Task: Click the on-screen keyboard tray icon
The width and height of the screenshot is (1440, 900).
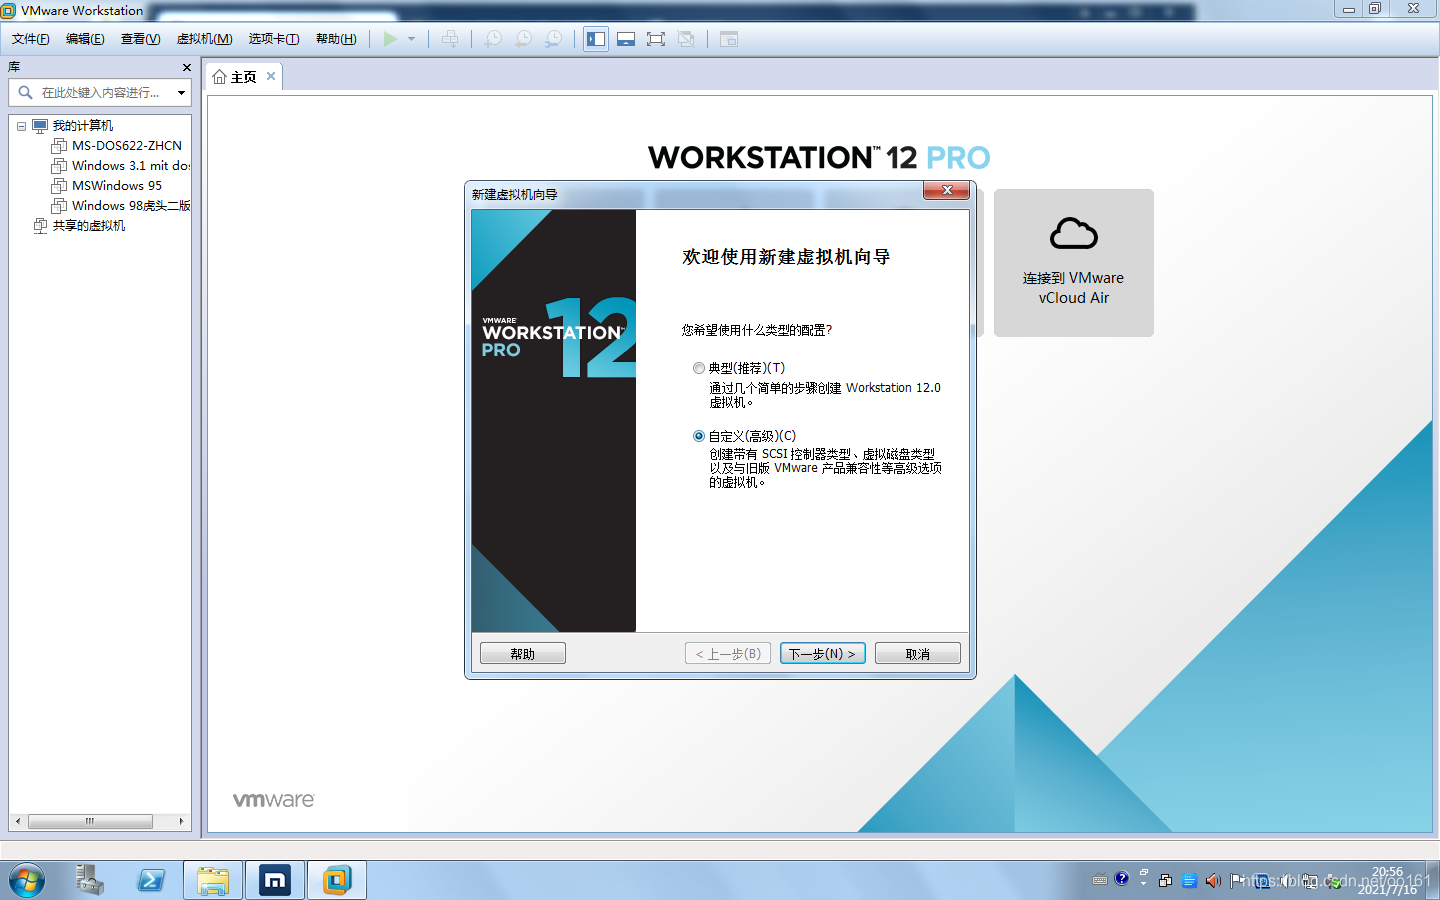Action: (x=1100, y=880)
